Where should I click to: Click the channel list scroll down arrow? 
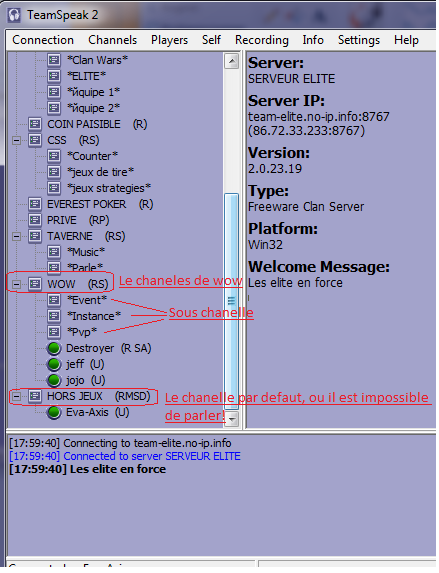point(232,419)
